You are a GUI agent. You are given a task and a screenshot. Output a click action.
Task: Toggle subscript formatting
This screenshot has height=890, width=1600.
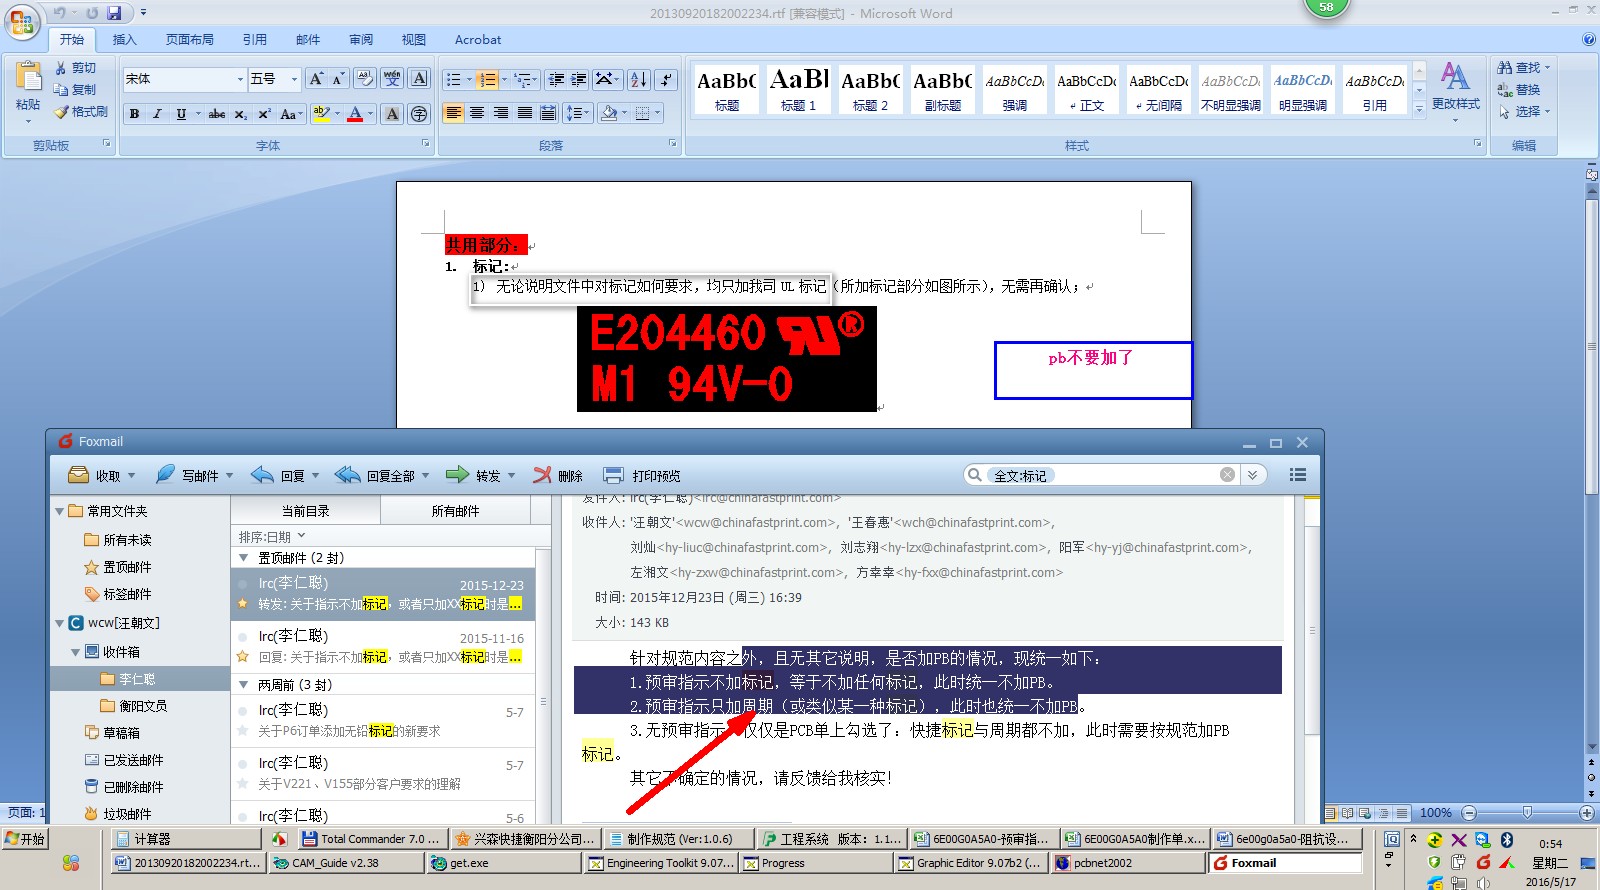241,114
